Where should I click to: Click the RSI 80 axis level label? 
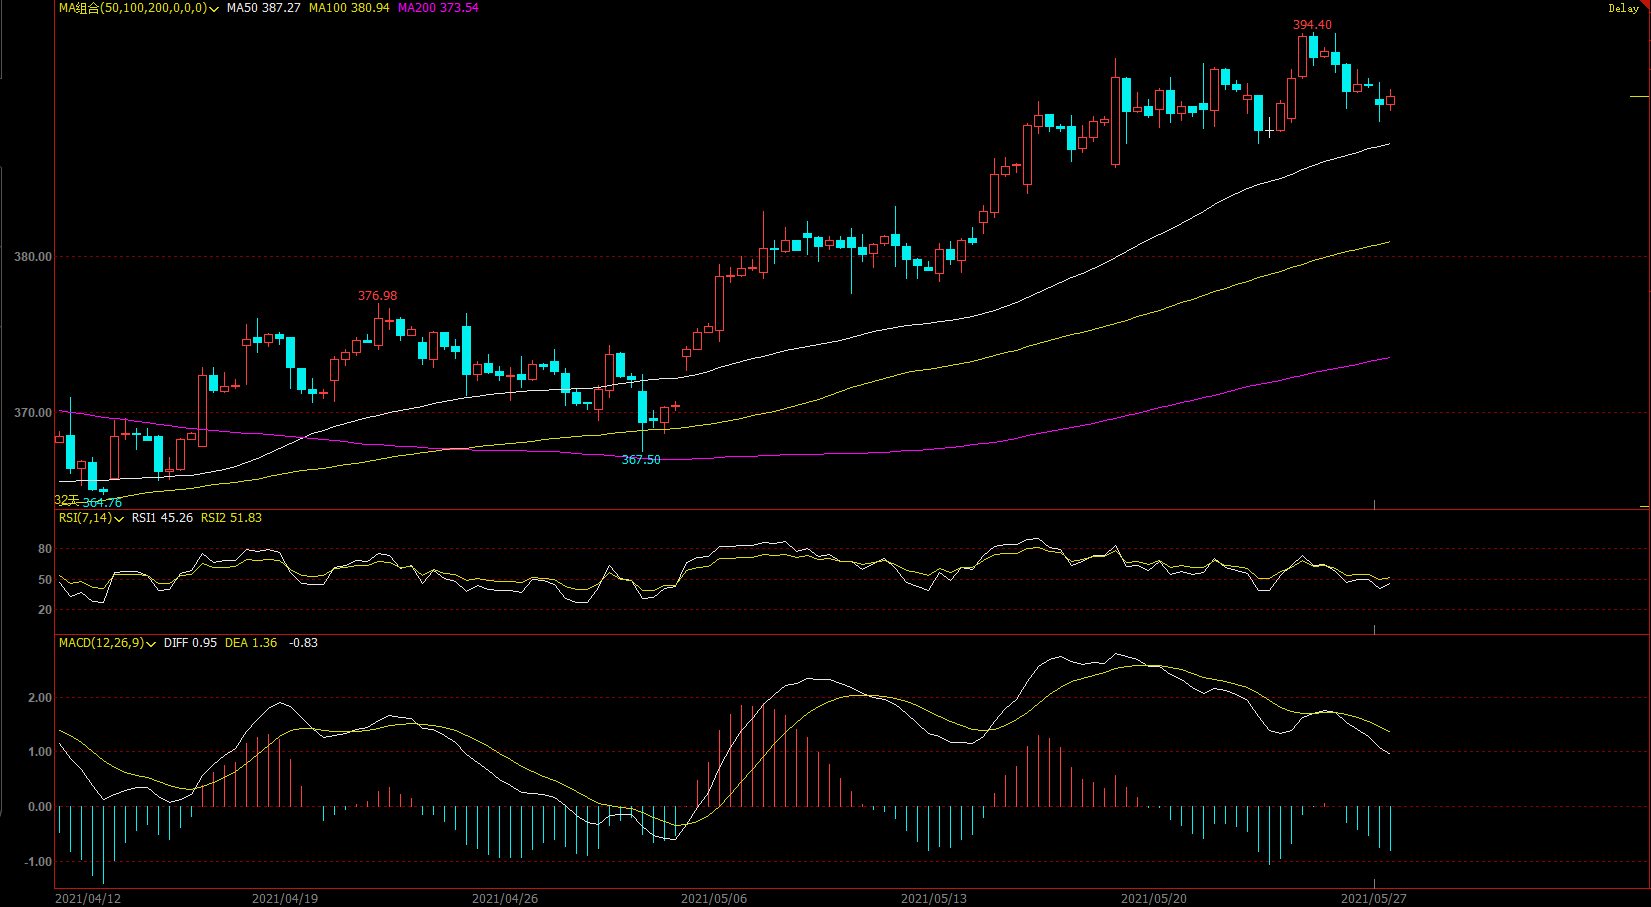45,549
